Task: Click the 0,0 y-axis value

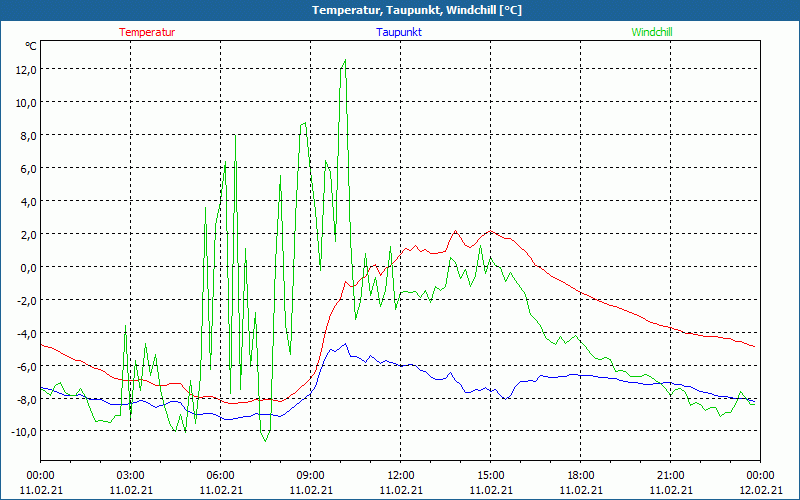Action: pos(29,267)
